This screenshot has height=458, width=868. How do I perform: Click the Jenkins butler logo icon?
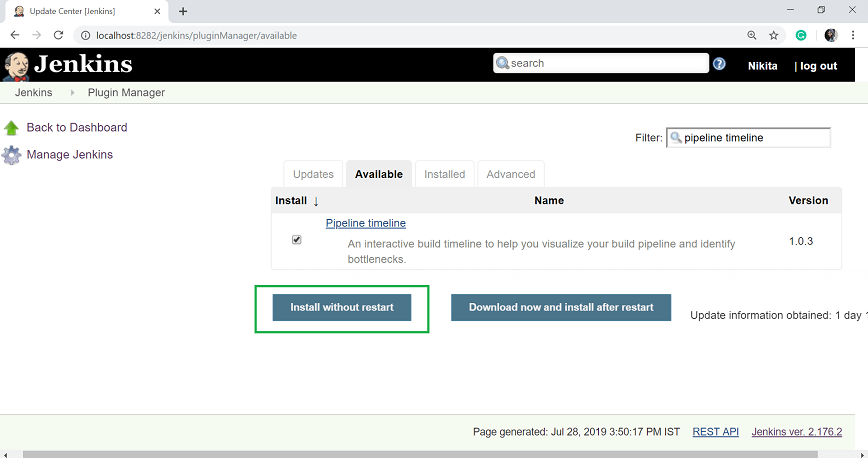tap(16, 66)
